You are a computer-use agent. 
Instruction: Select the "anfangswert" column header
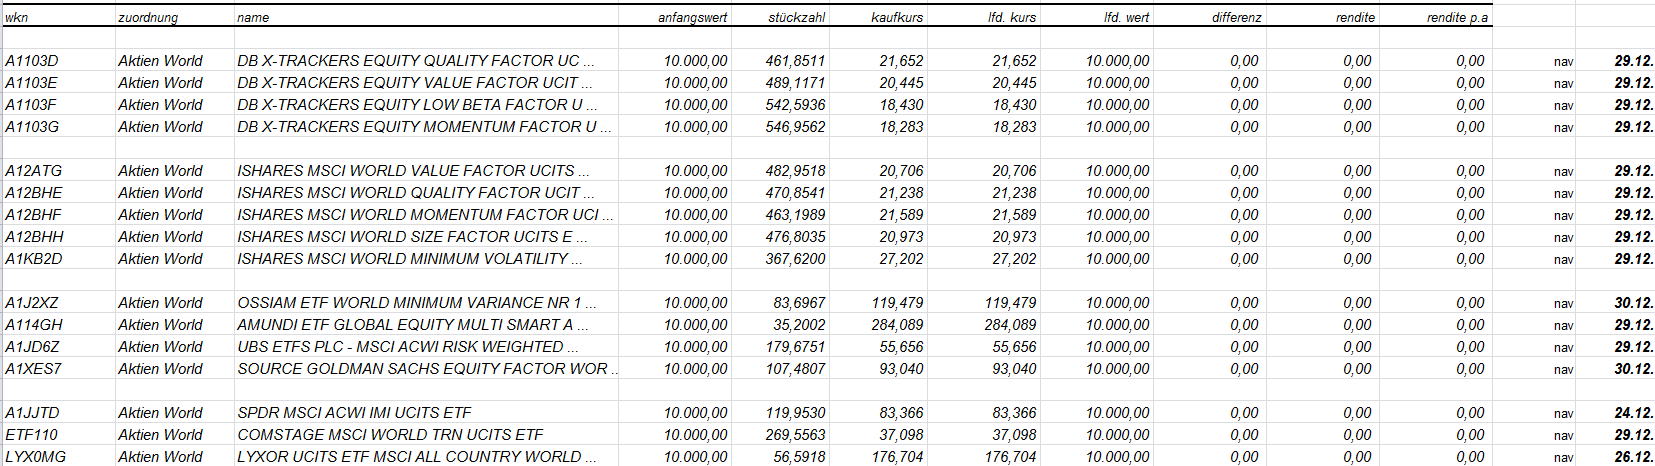click(x=692, y=17)
